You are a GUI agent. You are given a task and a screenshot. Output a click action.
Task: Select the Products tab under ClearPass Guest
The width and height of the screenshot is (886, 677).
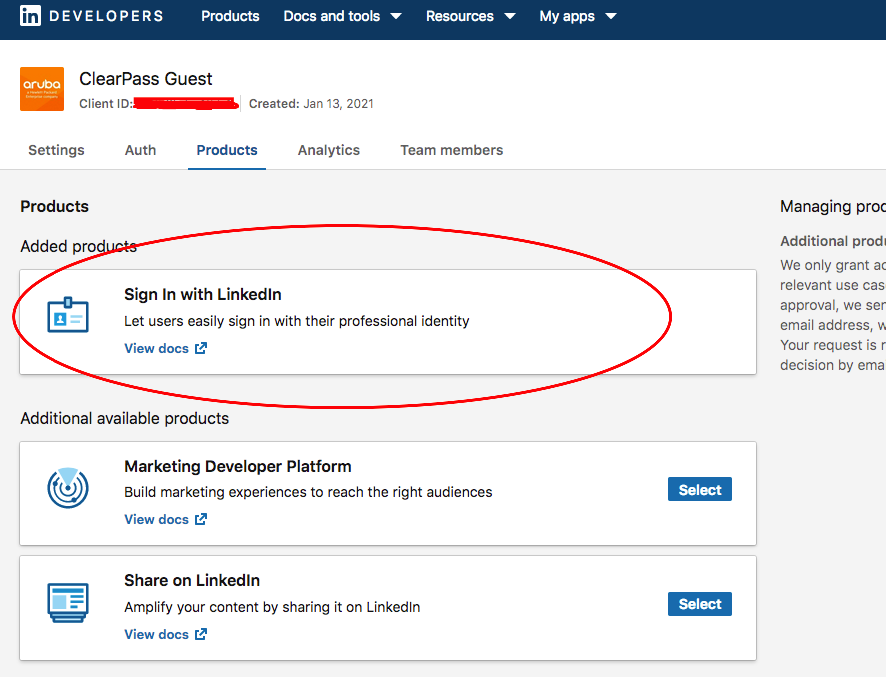(x=227, y=150)
